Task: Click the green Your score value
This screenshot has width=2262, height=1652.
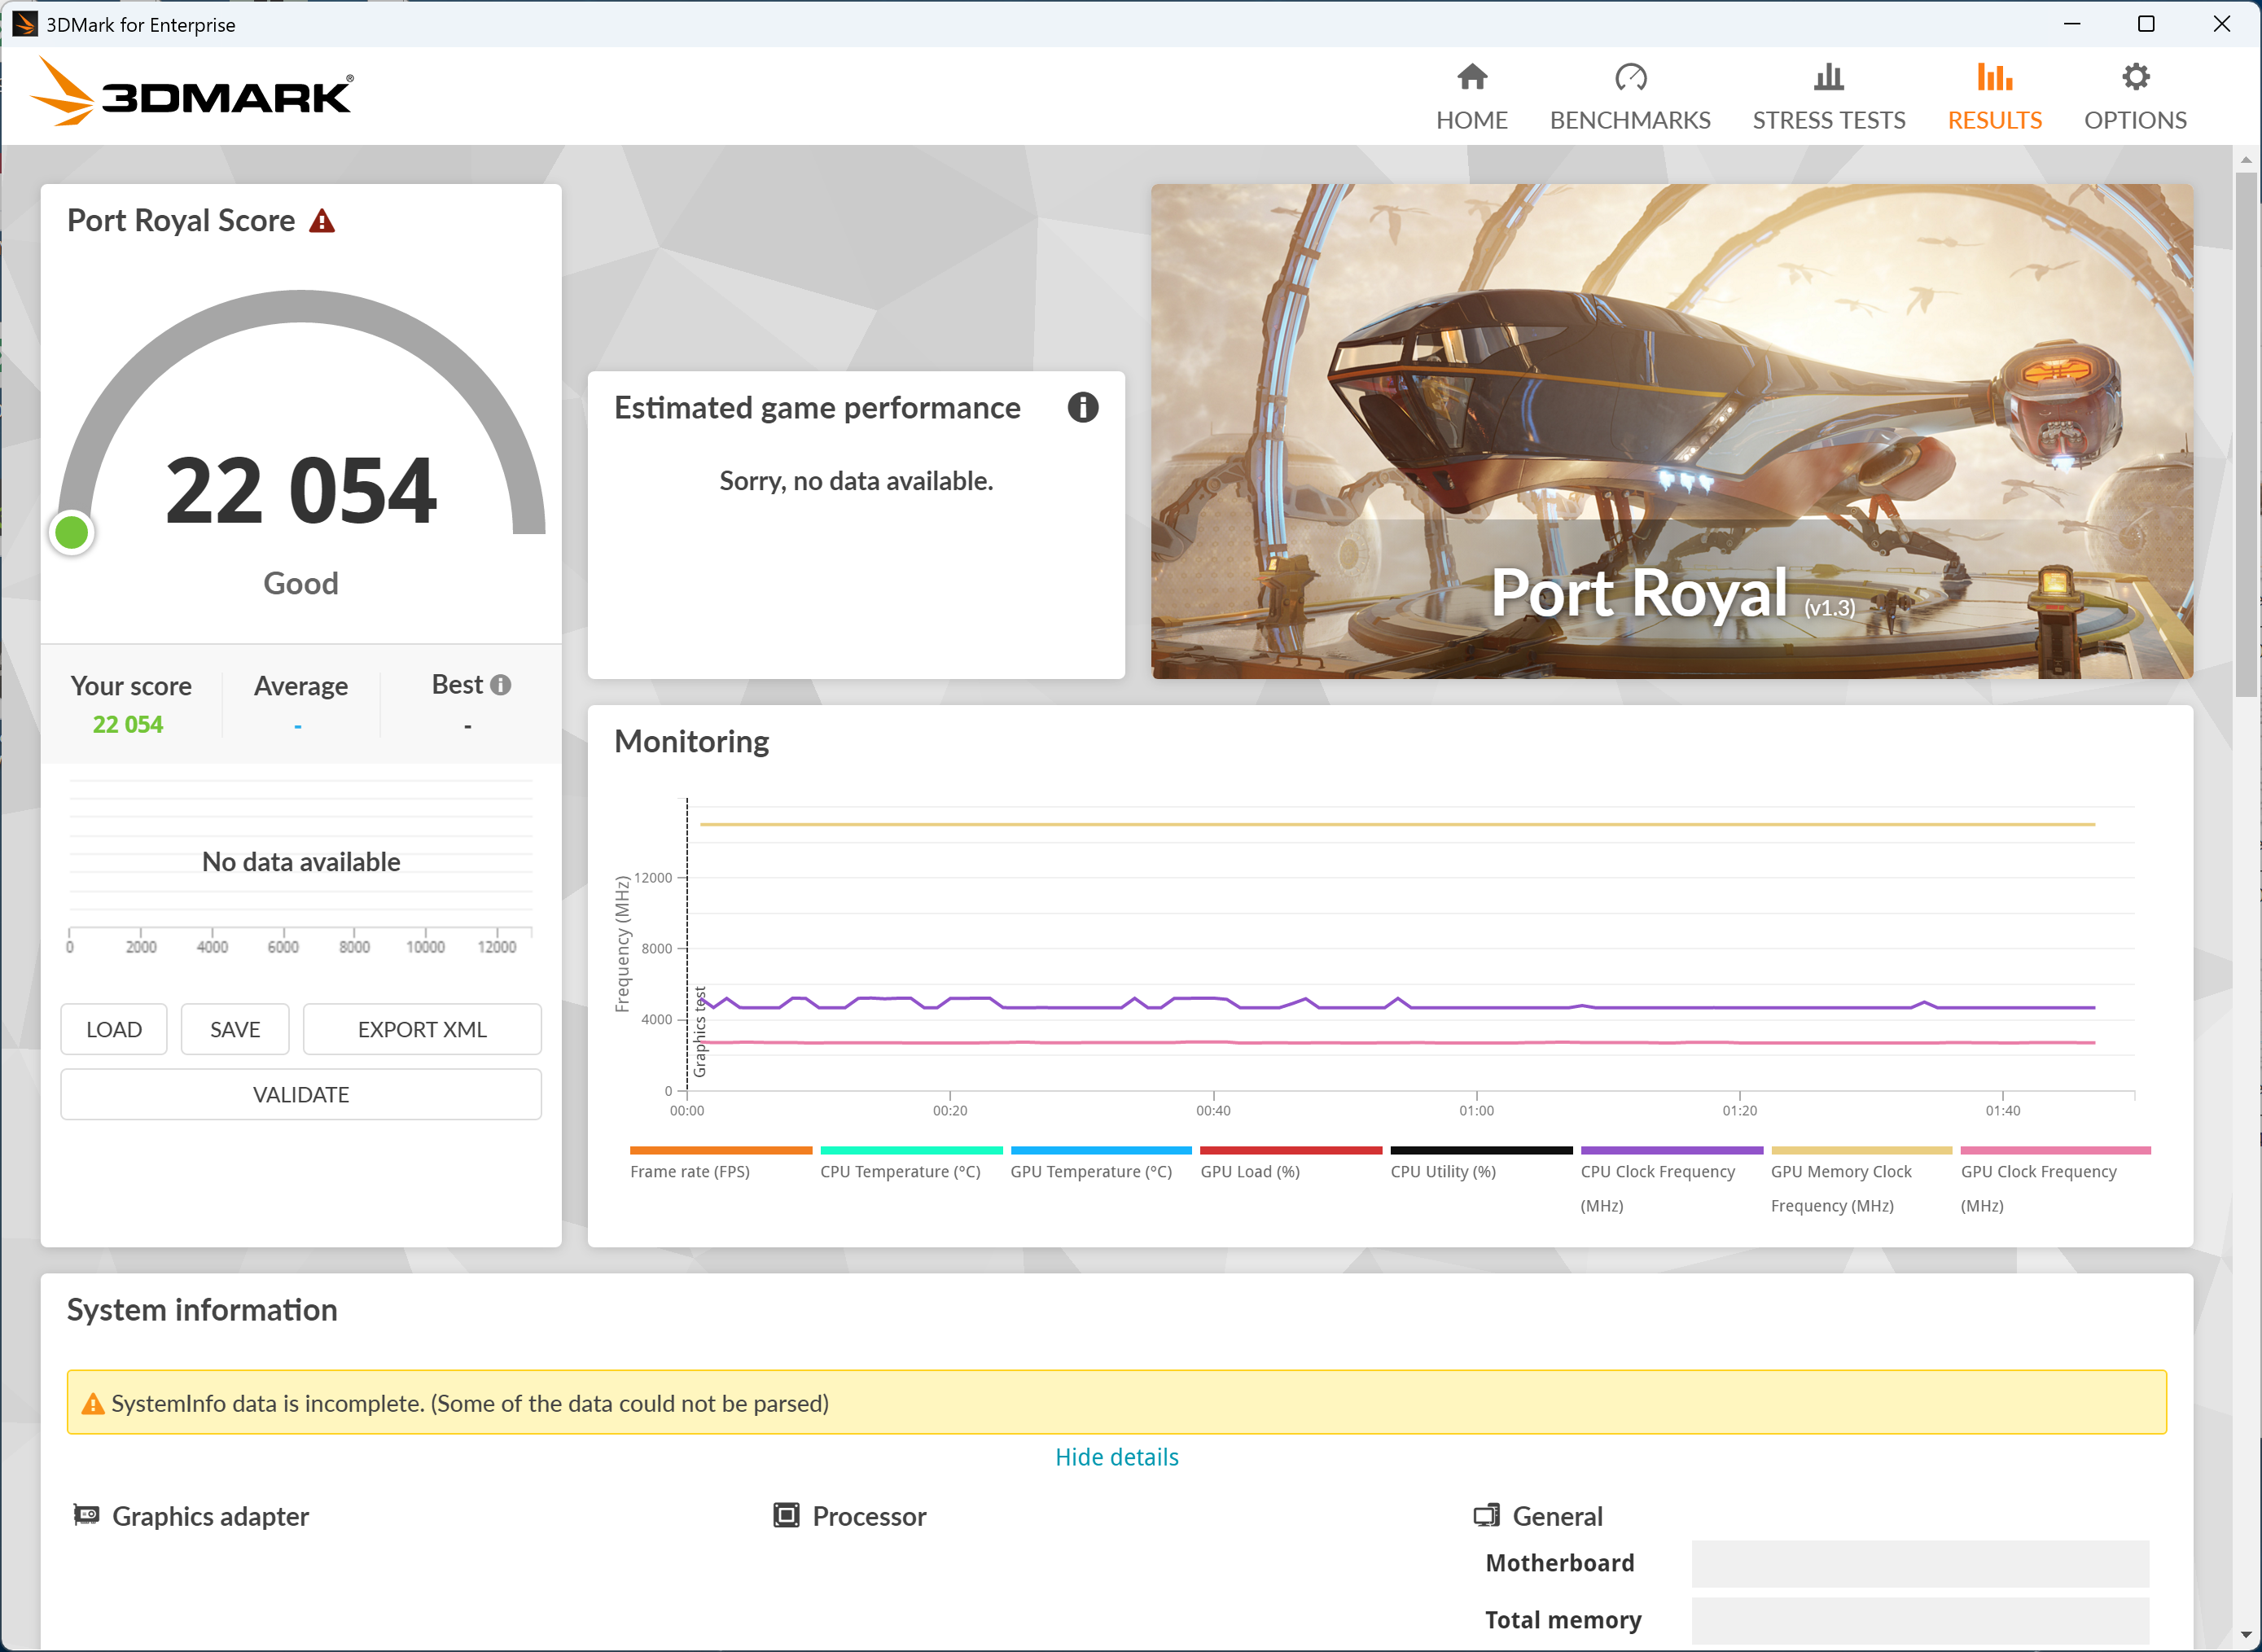Action: (128, 724)
